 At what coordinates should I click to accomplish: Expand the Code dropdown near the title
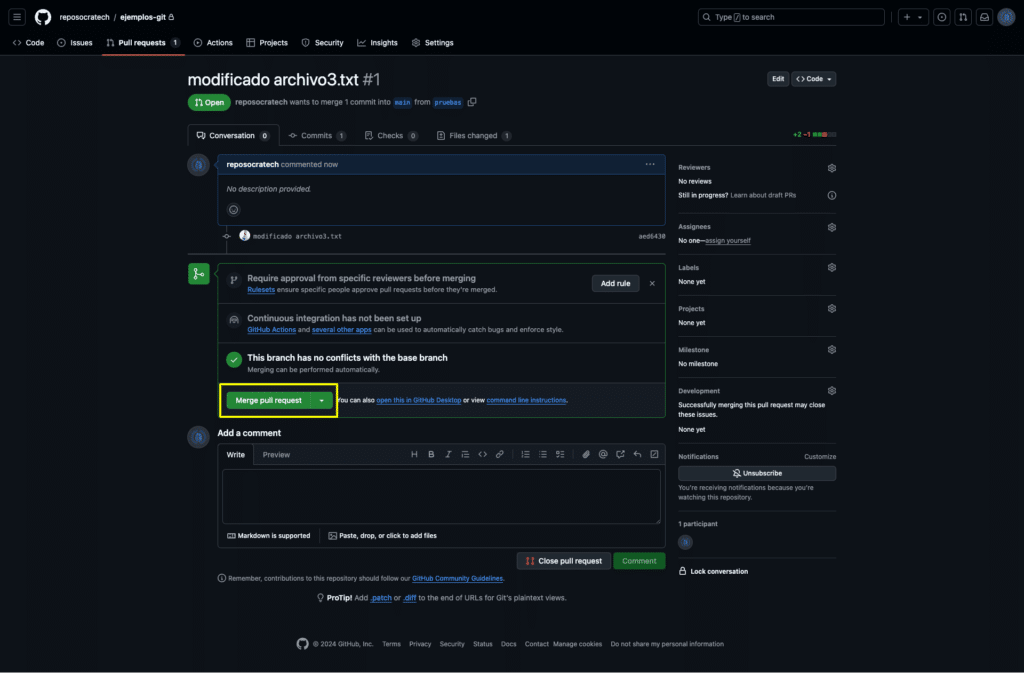coord(814,79)
